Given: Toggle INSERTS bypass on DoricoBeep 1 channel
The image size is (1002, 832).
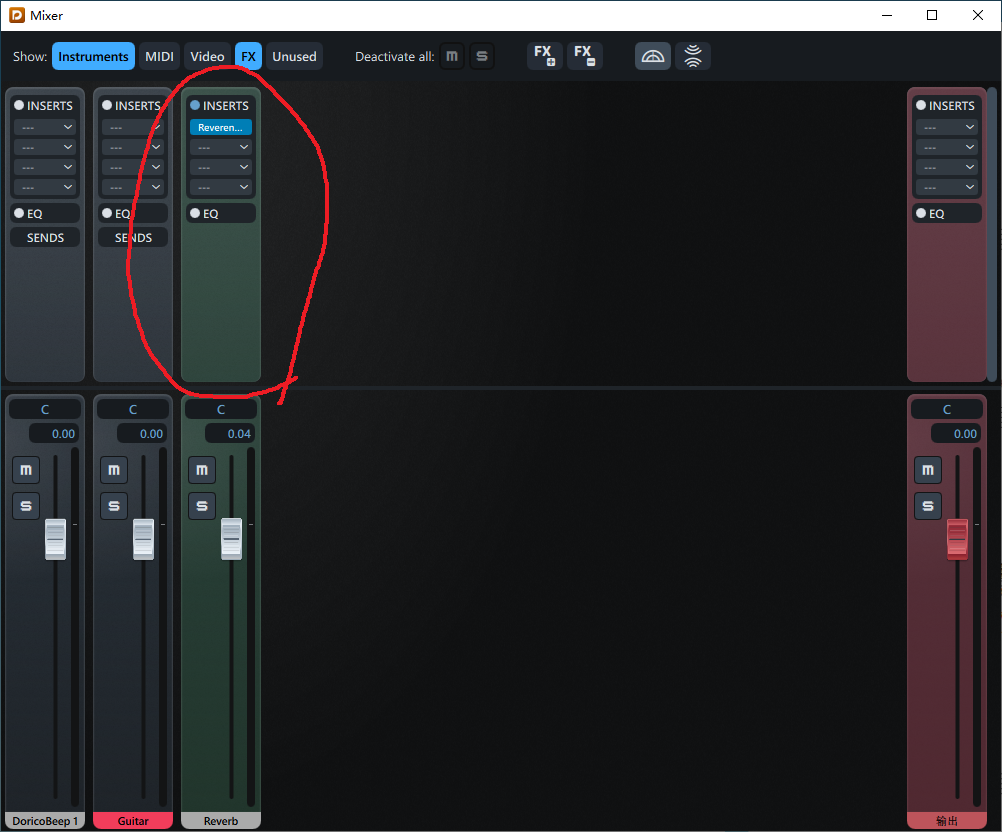Looking at the screenshot, I should 19,105.
